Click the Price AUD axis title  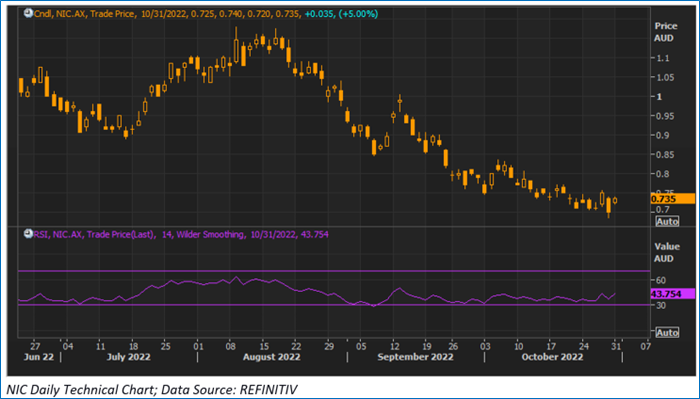point(666,32)
